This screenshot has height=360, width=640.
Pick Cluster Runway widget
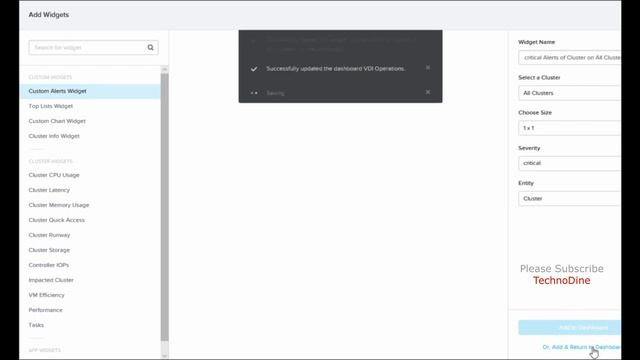[x=49, y=235]
